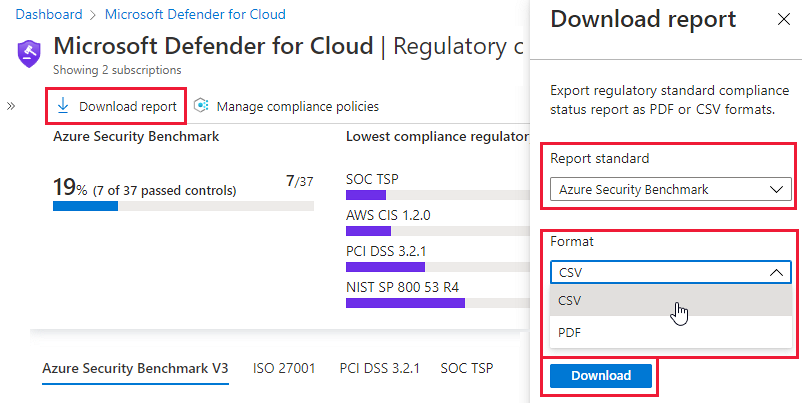
Task: Expand the collapsed sidebar with double chevron
Action: tap(11, 105)
